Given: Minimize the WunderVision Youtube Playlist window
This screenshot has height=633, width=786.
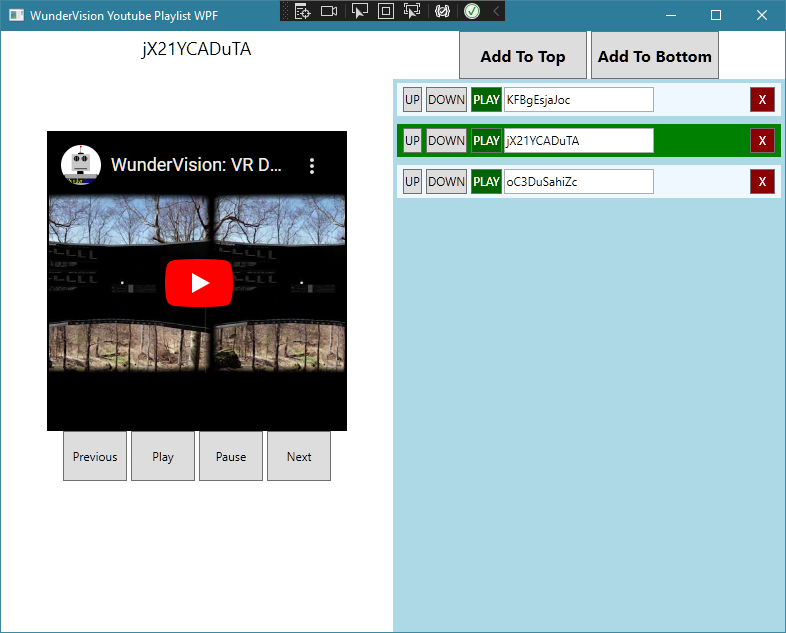Looking at the screenshot, I should (671, 15).
